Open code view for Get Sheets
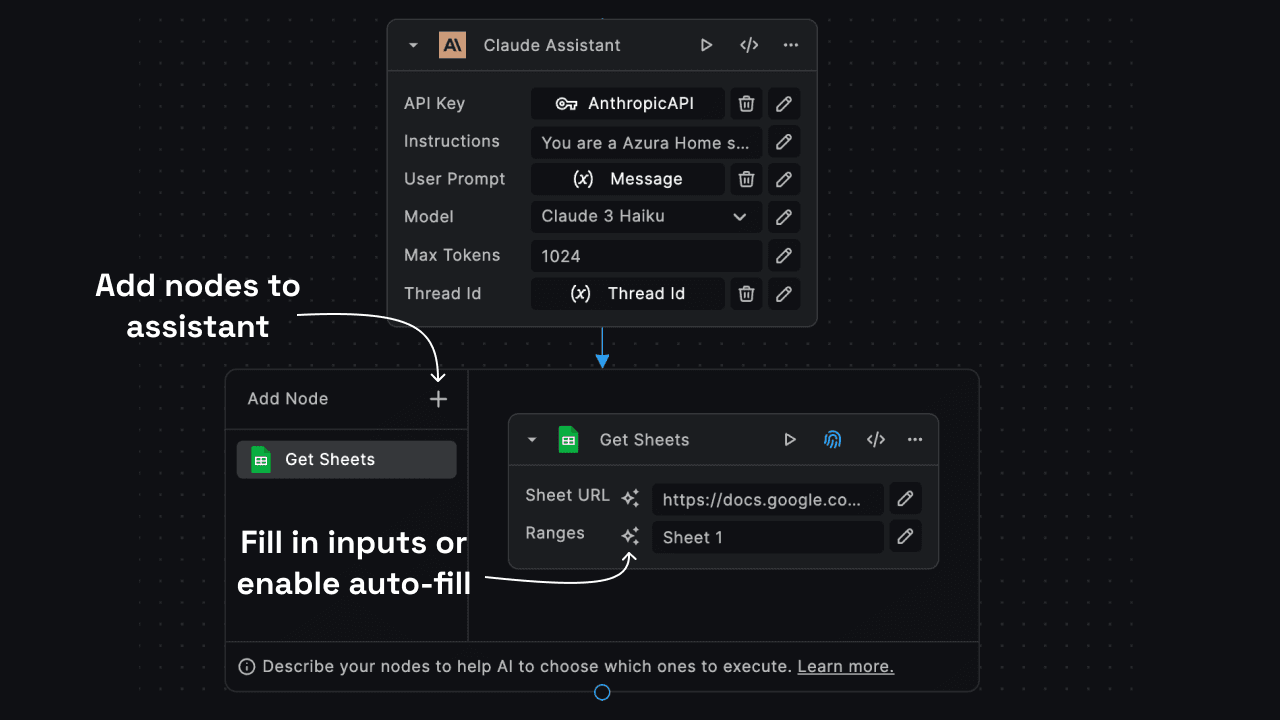Viewport: 1280px width, 720px height. coord(875,439)
